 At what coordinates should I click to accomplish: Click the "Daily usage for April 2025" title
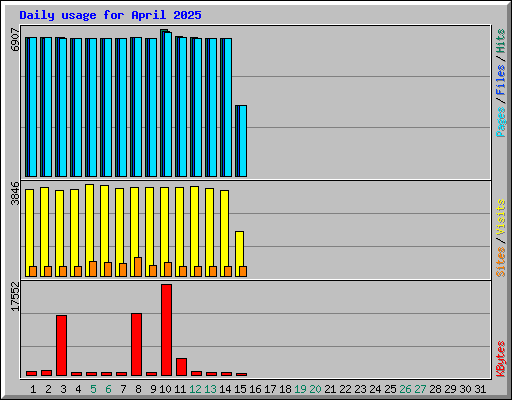pos(110,15)
